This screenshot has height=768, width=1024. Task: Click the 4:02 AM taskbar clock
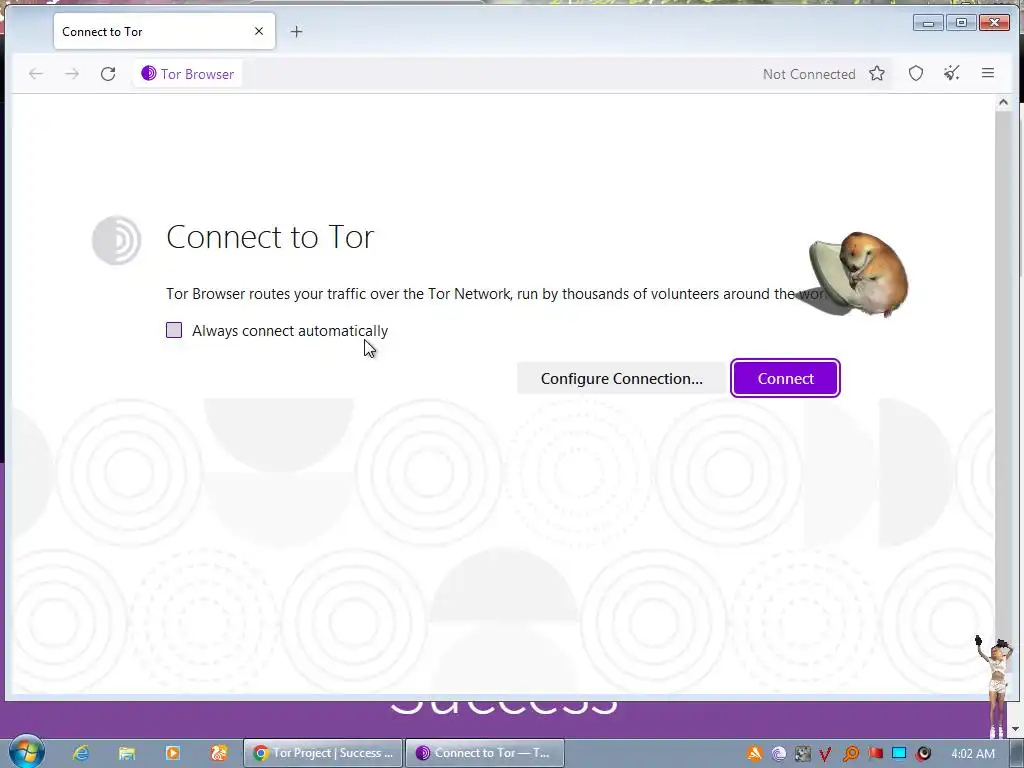972,754
